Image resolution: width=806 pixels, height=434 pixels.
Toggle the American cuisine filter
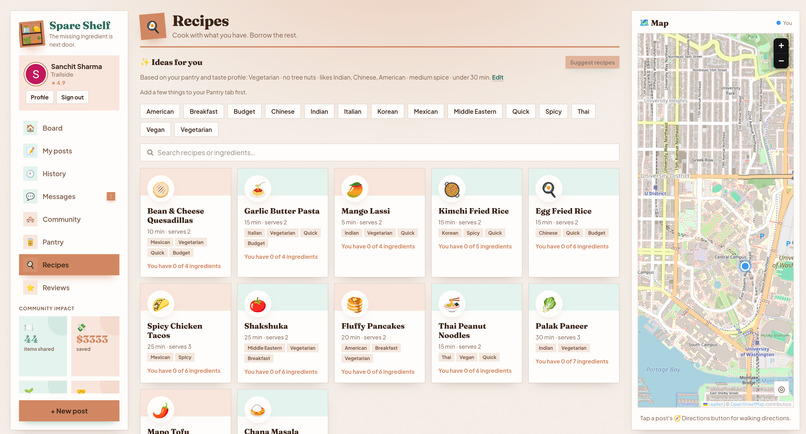coord(160,112)
